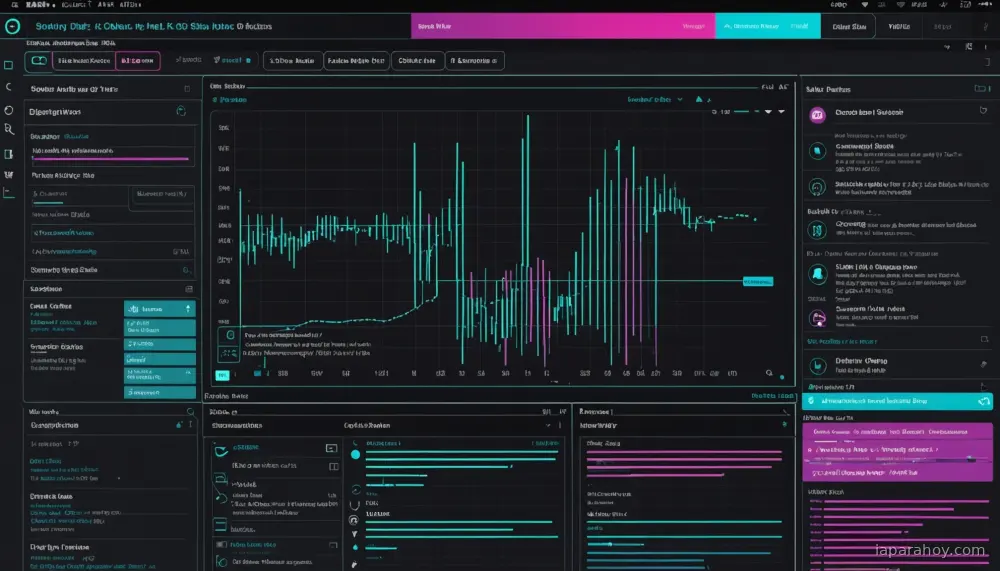
Task: Click the crescent-shaped icon in left sidebar
Action: click(x=8, y=87)
